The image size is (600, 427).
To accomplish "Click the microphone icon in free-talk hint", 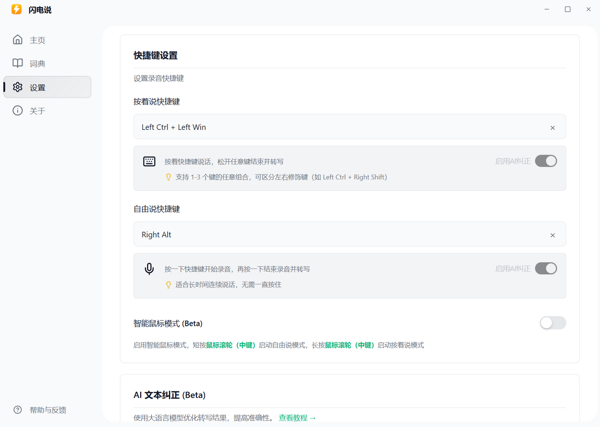I will (149, 269).
